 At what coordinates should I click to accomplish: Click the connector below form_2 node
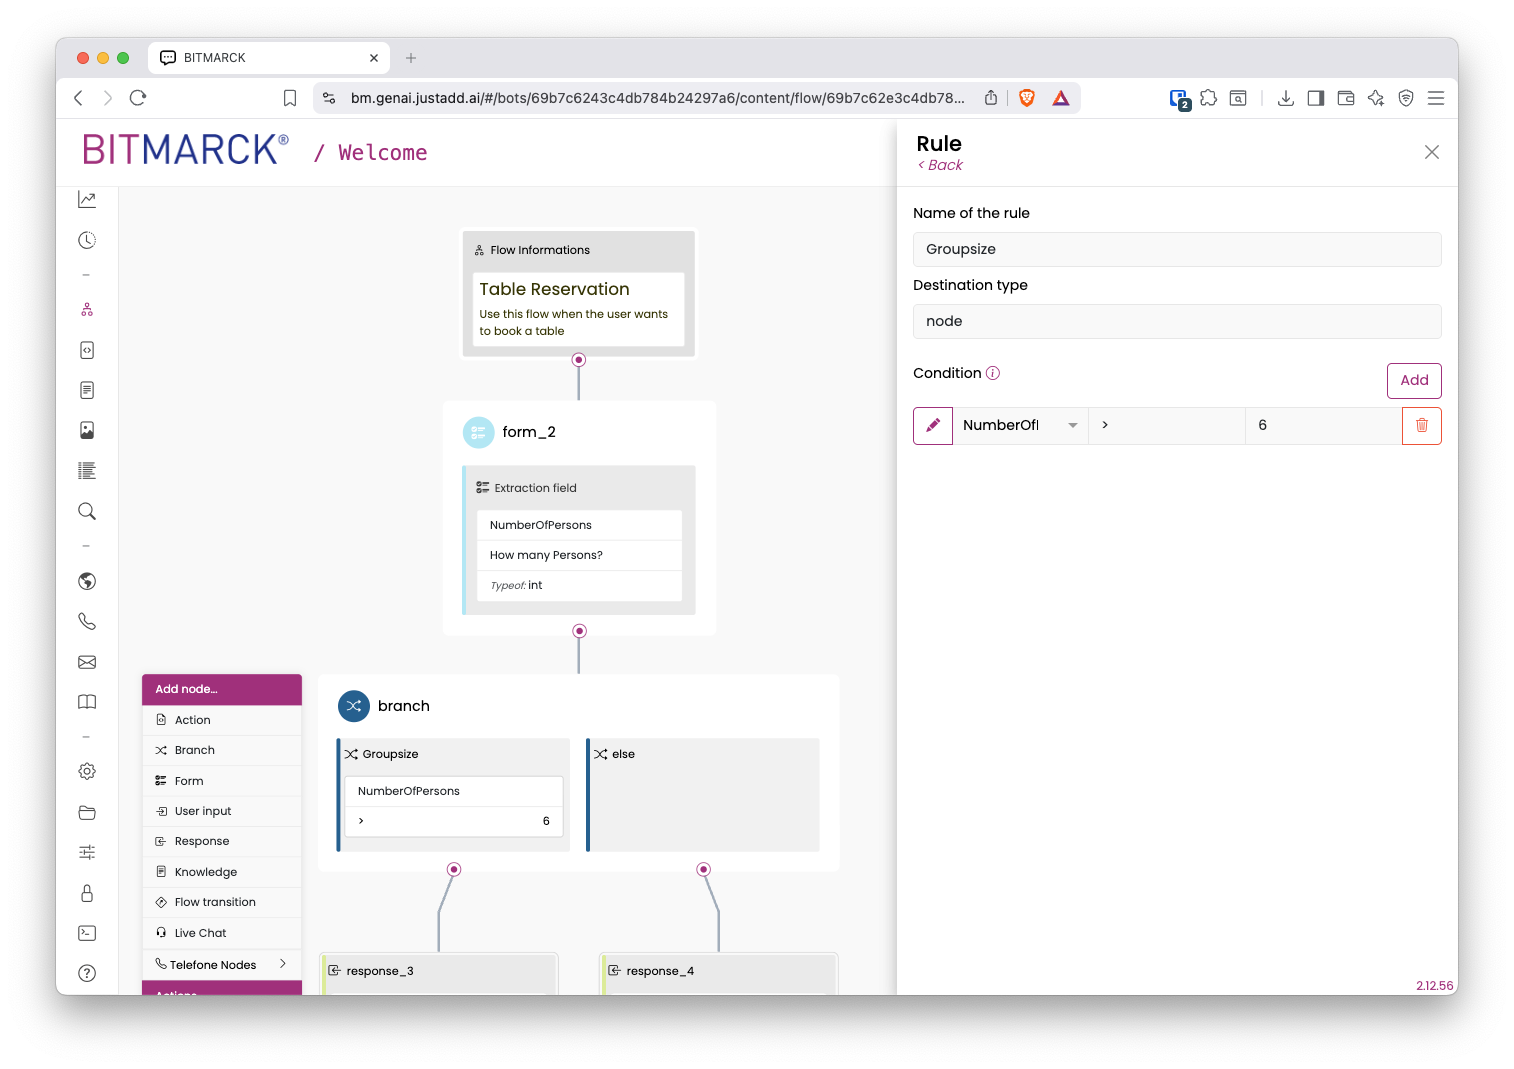click(579, 631)
